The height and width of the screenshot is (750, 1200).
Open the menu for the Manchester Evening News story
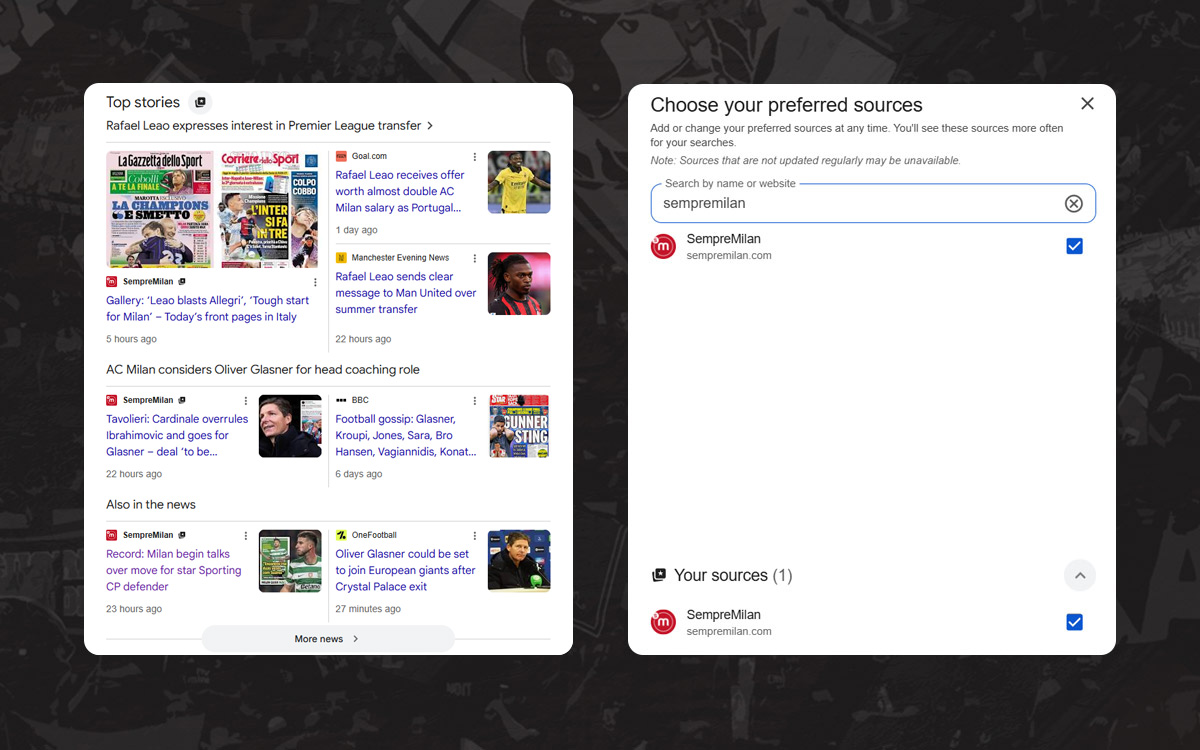474,258
